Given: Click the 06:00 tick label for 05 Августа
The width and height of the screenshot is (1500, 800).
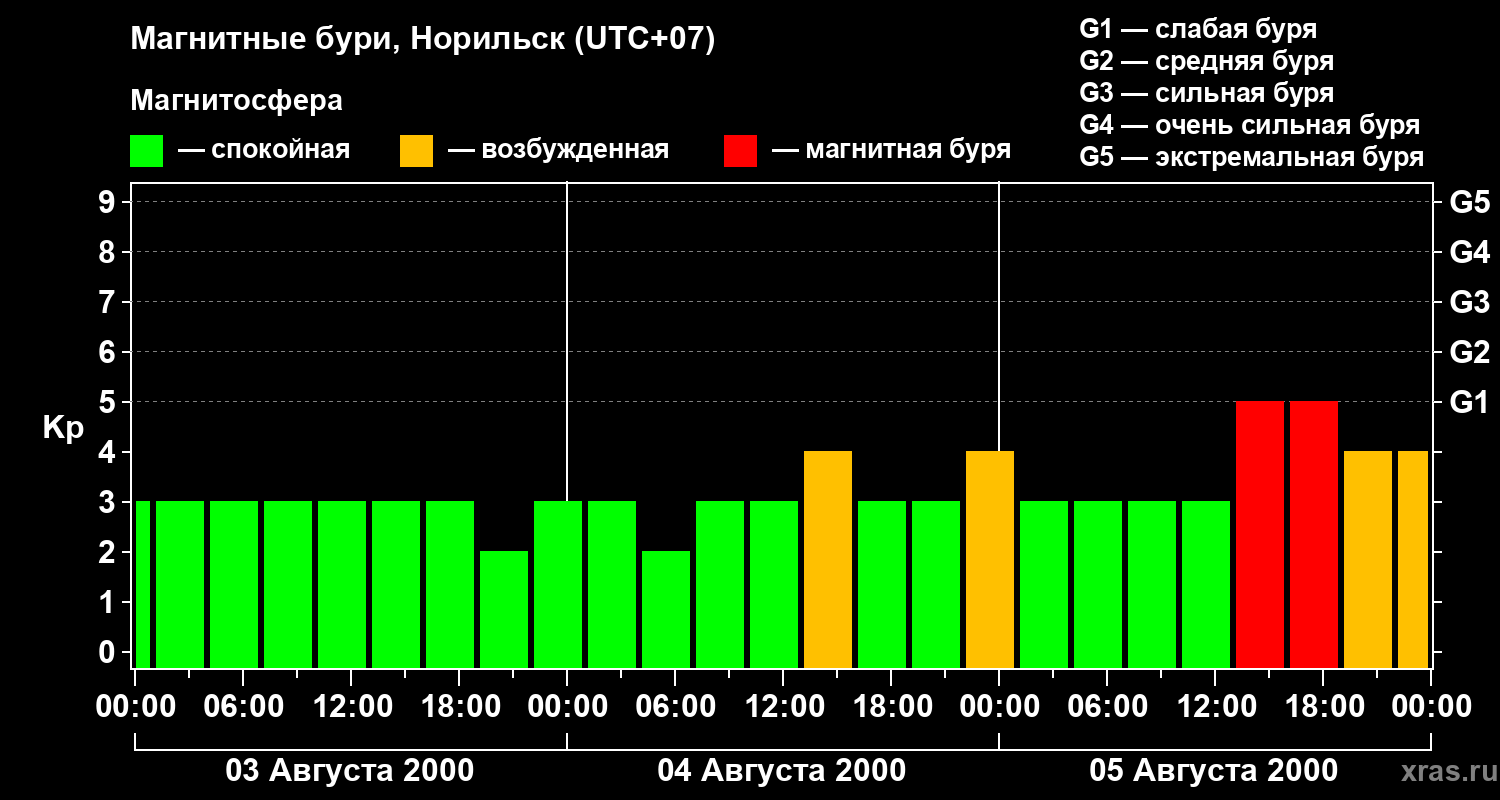Looking at the screenshot, I should coord(1107,706).
